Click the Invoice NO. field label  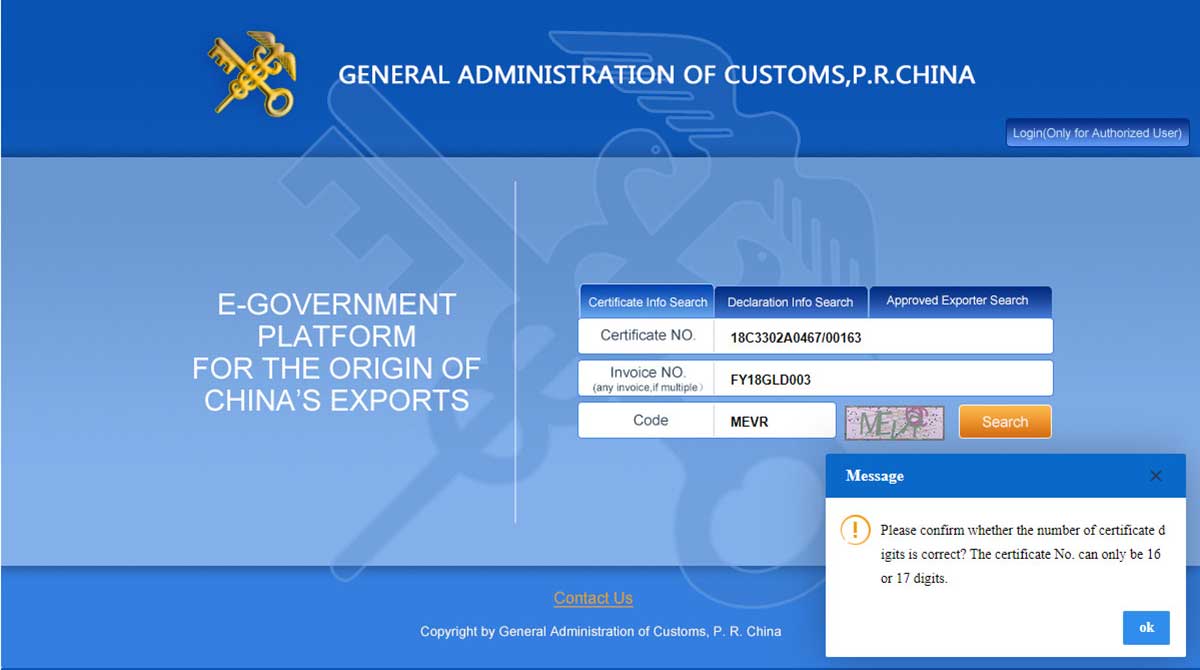647,378
